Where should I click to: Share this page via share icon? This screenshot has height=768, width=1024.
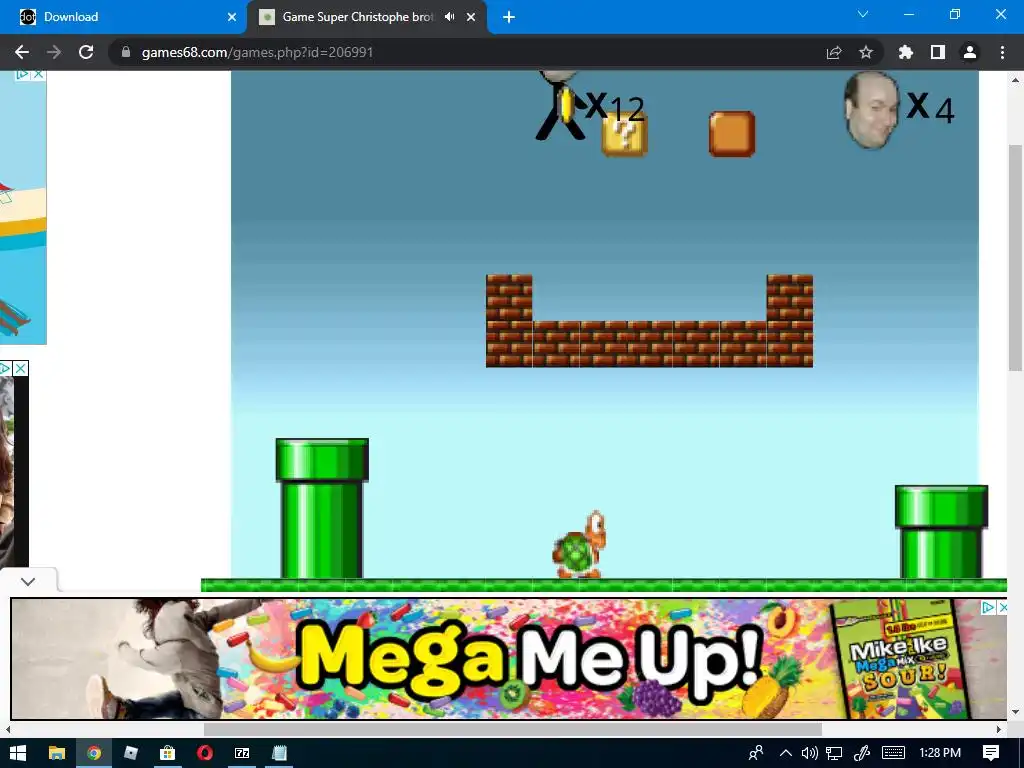click(834, 52)
